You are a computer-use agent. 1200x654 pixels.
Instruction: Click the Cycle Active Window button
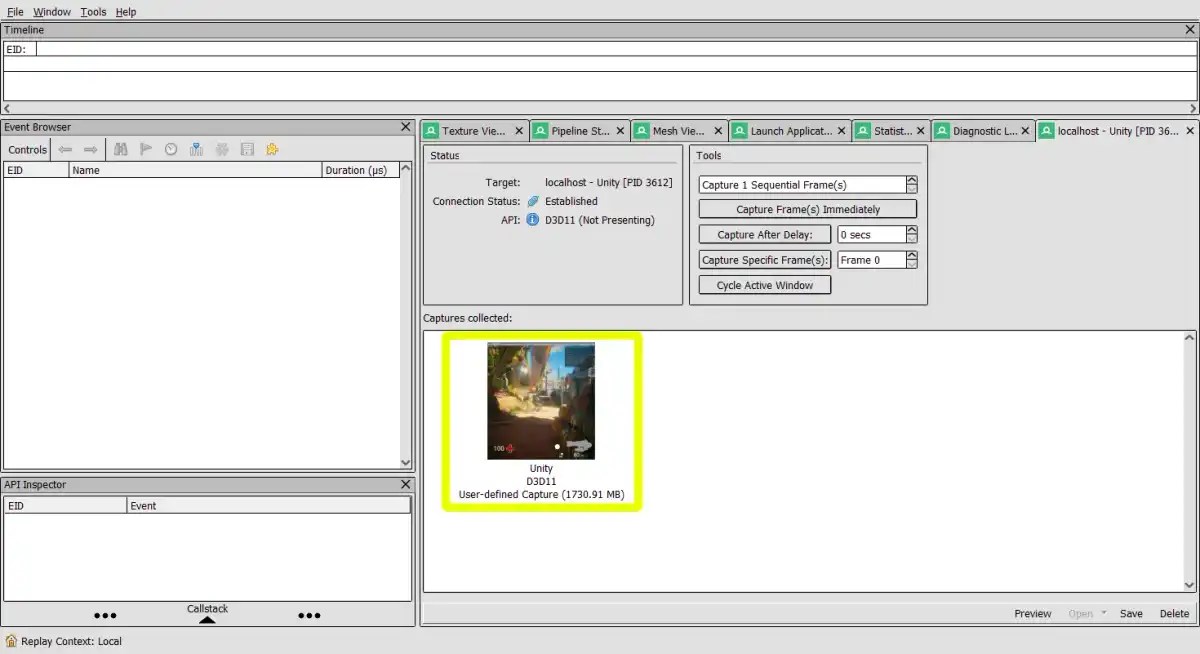(x=764, y=284)
